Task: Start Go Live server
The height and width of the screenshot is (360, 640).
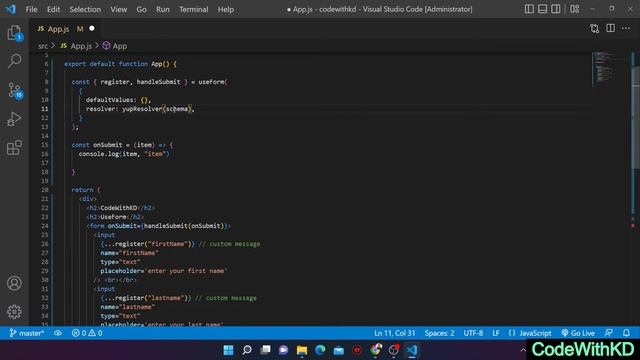Action: (x=578, y=333)
